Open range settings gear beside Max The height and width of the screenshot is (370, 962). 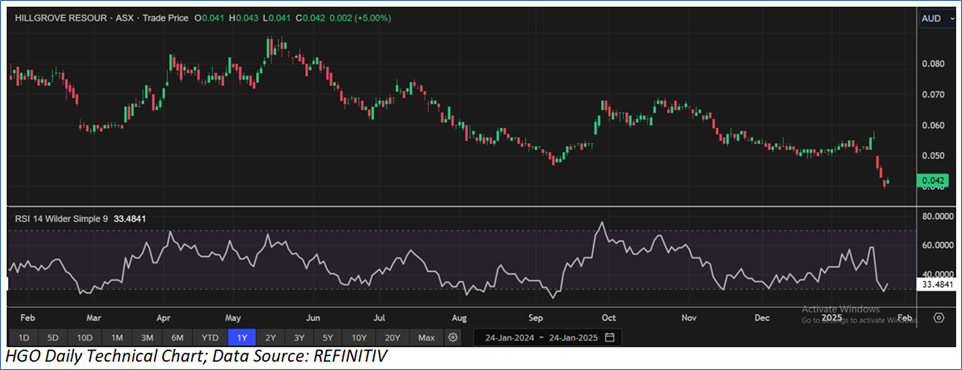[453, 337]
